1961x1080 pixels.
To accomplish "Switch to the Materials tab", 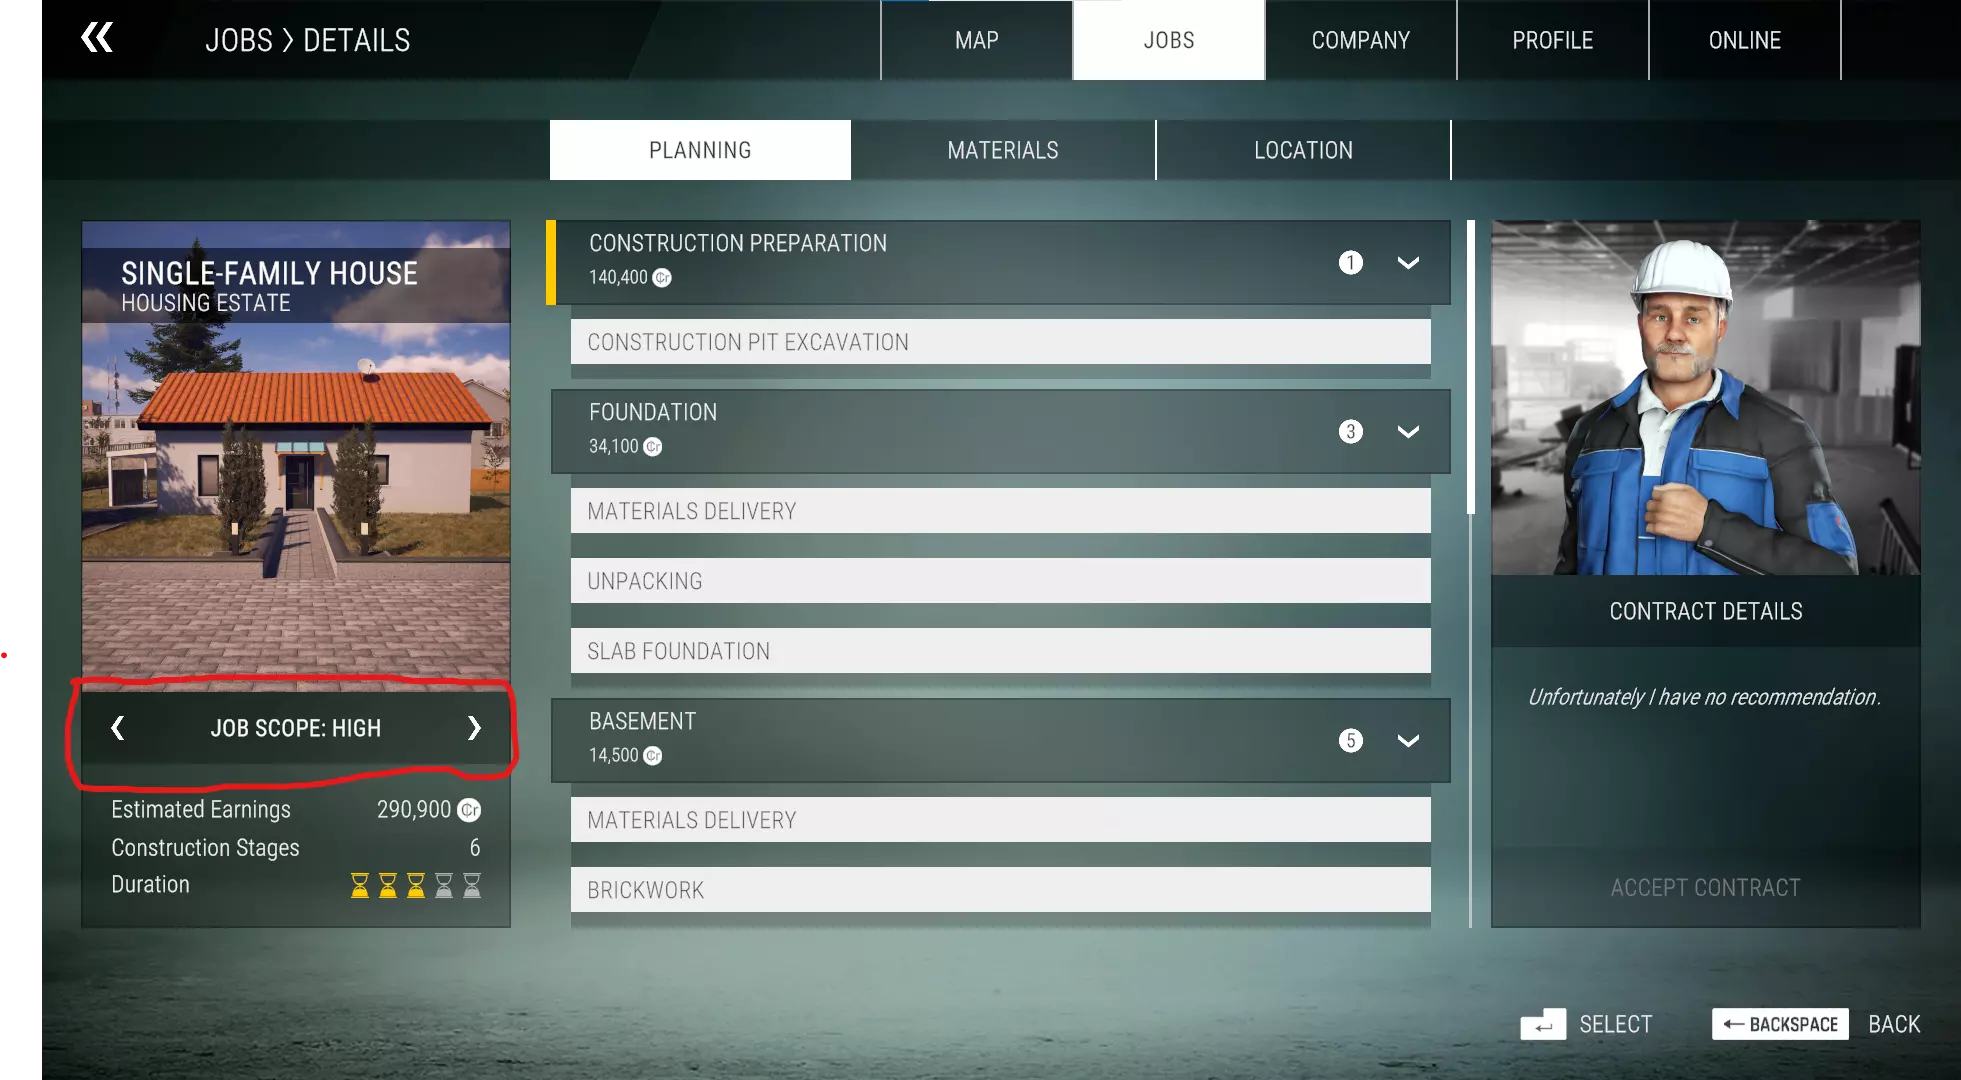I will click(1002, 150).
